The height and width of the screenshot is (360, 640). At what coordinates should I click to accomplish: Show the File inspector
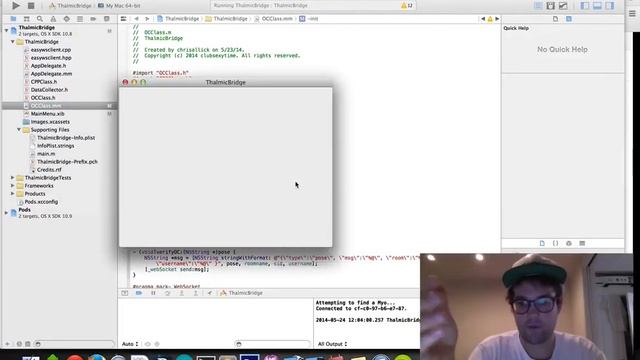point(556,19)
